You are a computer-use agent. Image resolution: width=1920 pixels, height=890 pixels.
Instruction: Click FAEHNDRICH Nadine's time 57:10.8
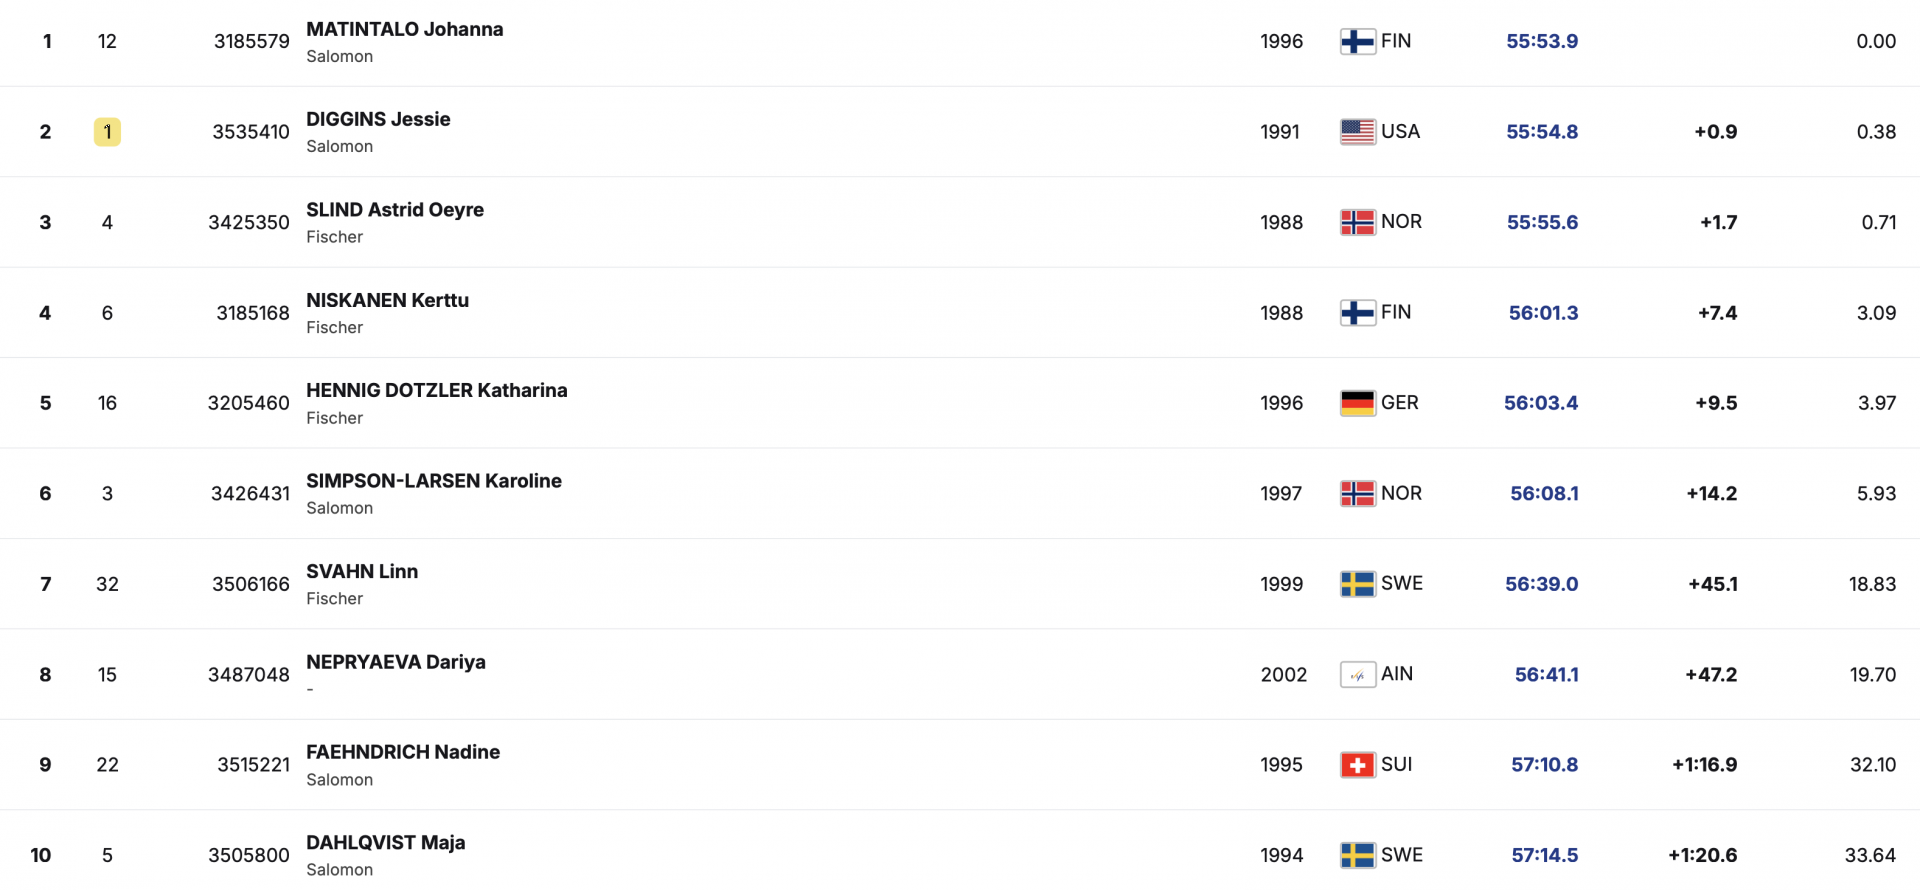point(1544,765)
